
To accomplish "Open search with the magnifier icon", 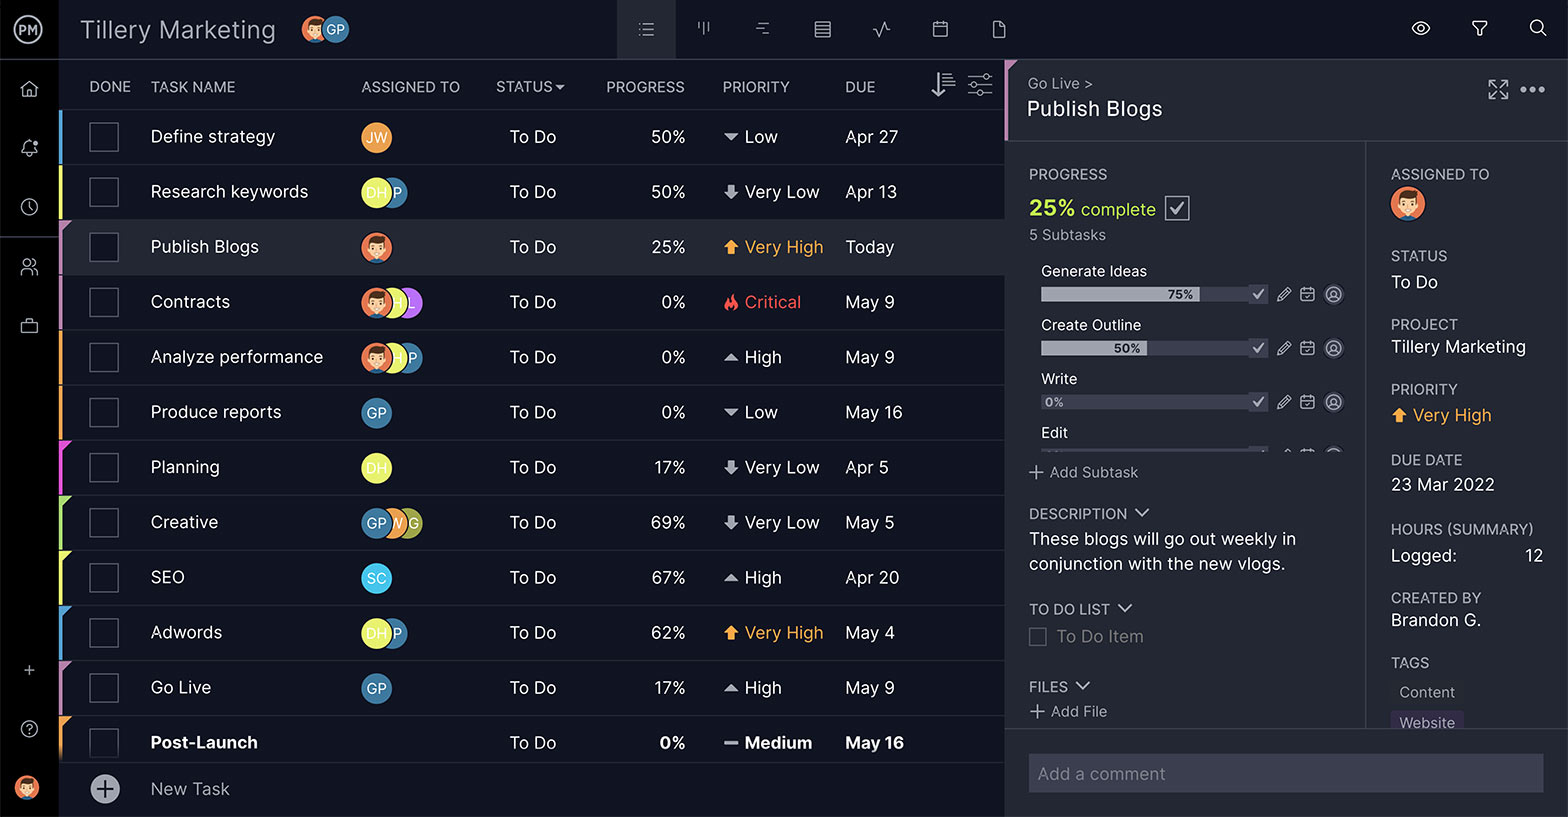I will [1538, 29].
